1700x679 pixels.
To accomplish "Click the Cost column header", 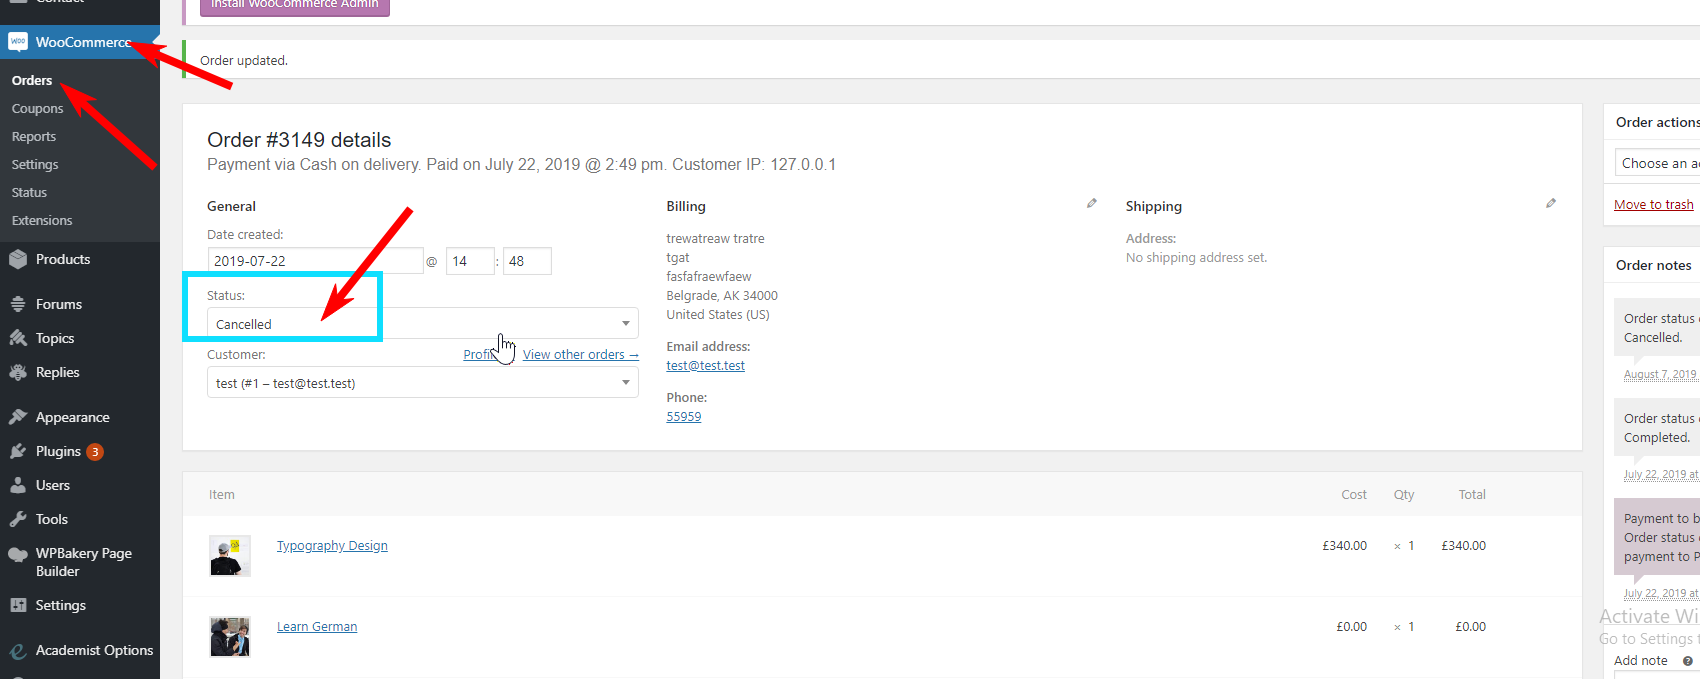I will coord(1354,494).
